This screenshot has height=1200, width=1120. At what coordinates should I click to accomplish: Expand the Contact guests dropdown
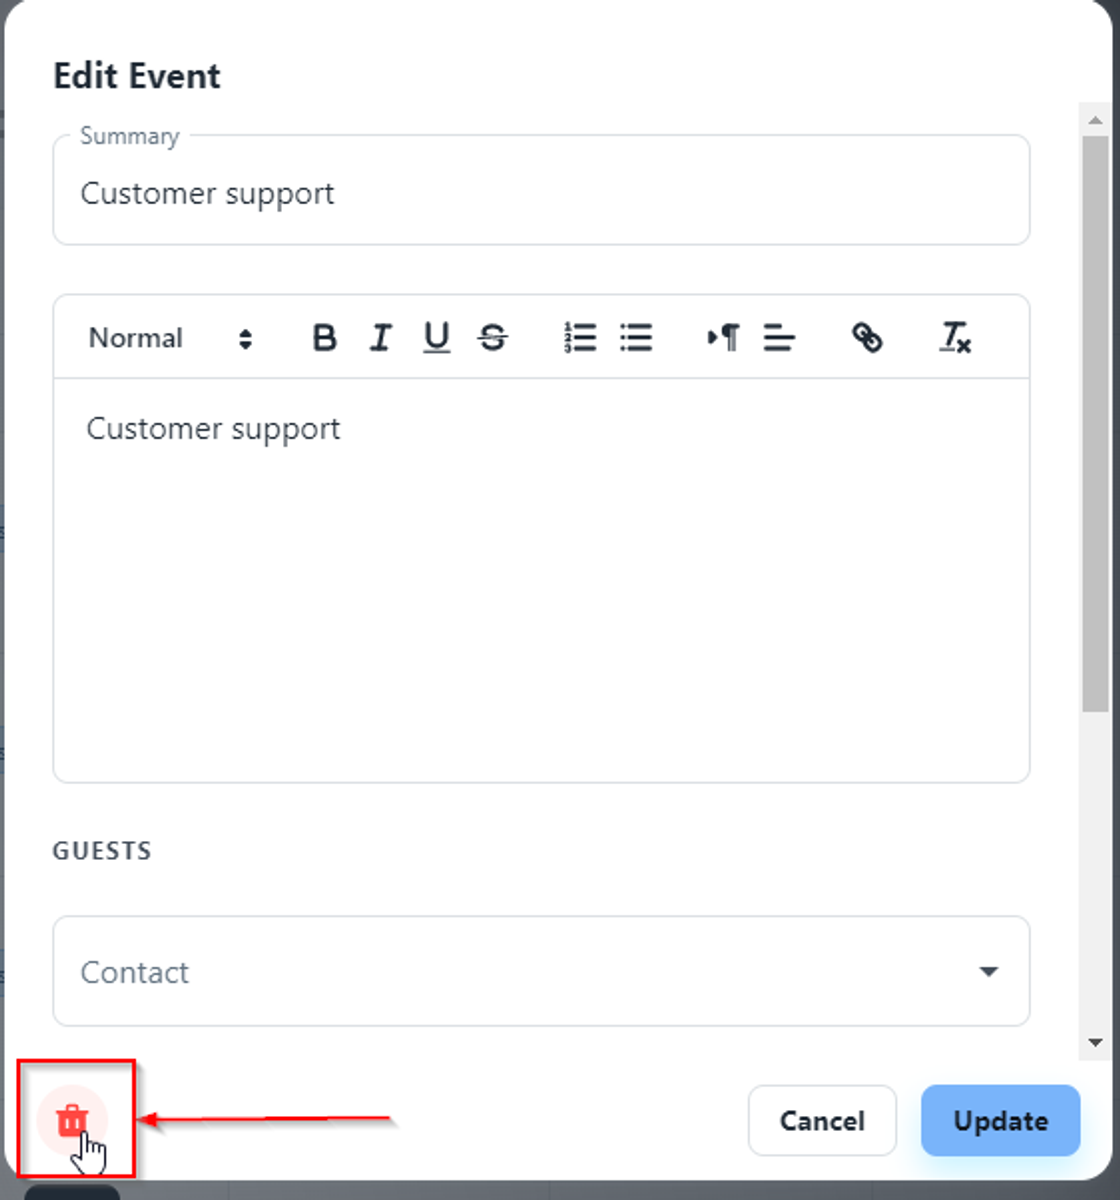988,971
